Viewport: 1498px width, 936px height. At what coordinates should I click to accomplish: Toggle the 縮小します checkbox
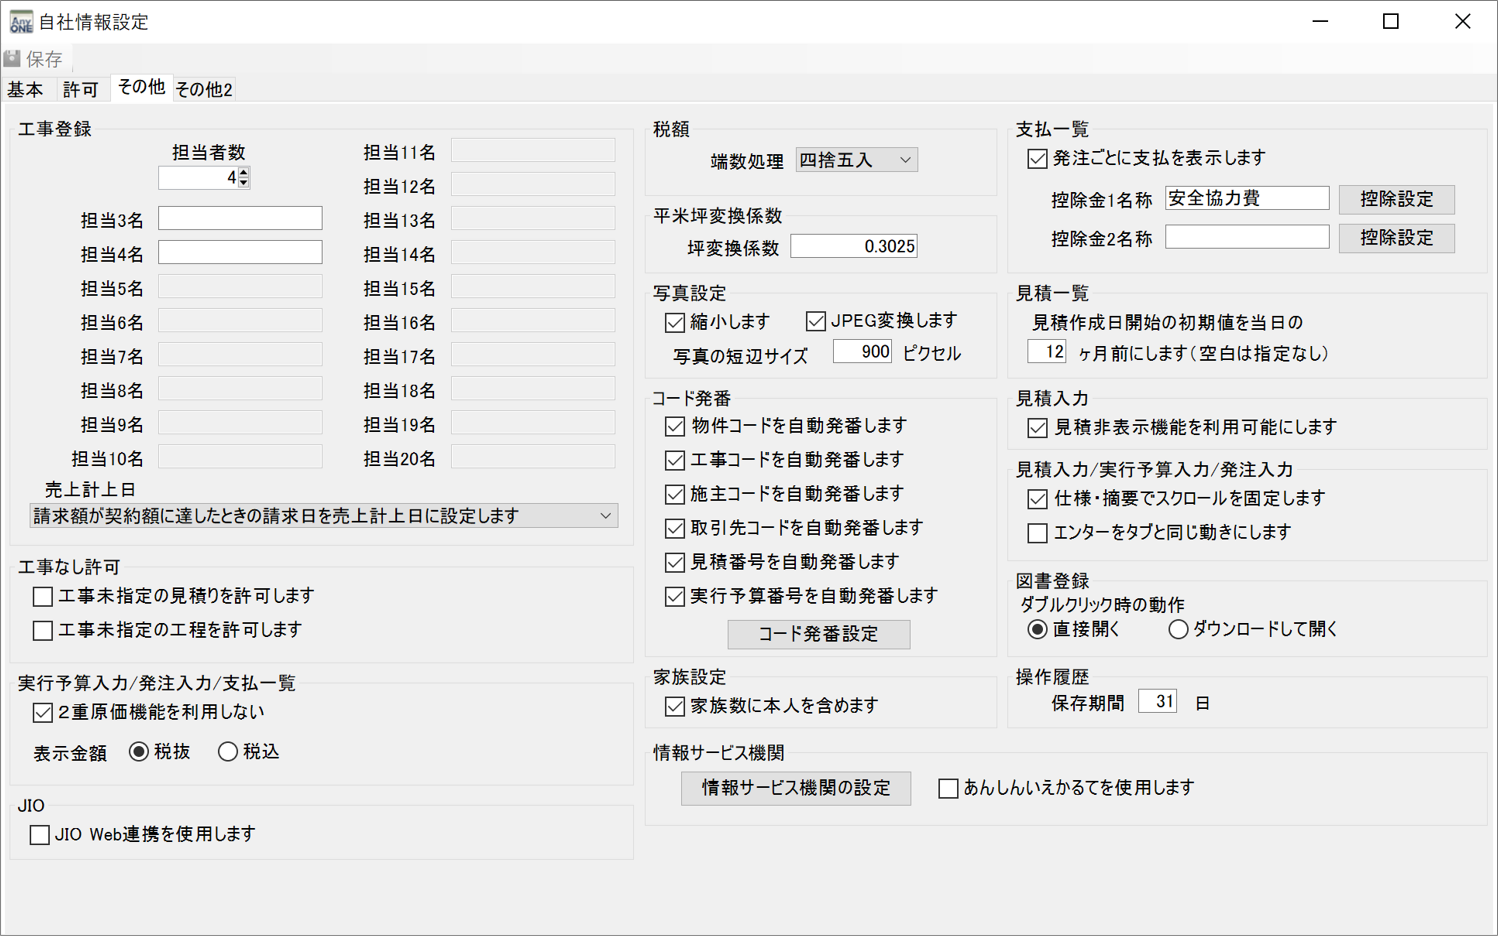675,322
